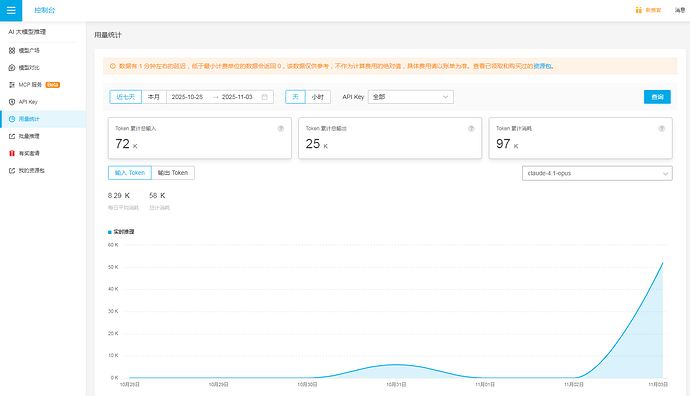This screenshot has height=396, width=690.
Task: Click the MCP 服务 icon in the sidebar
Action: pyautogui.click(x=12, y=85)
